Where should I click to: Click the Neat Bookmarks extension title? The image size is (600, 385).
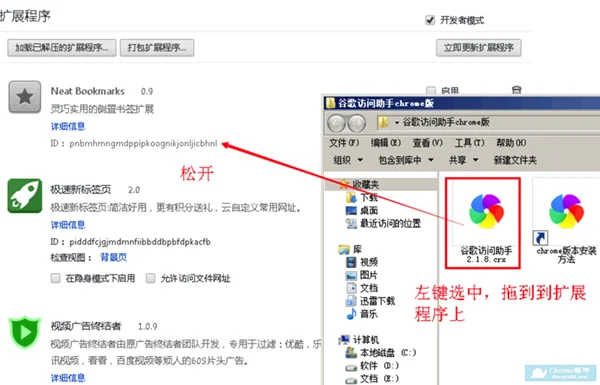(88, 91)
